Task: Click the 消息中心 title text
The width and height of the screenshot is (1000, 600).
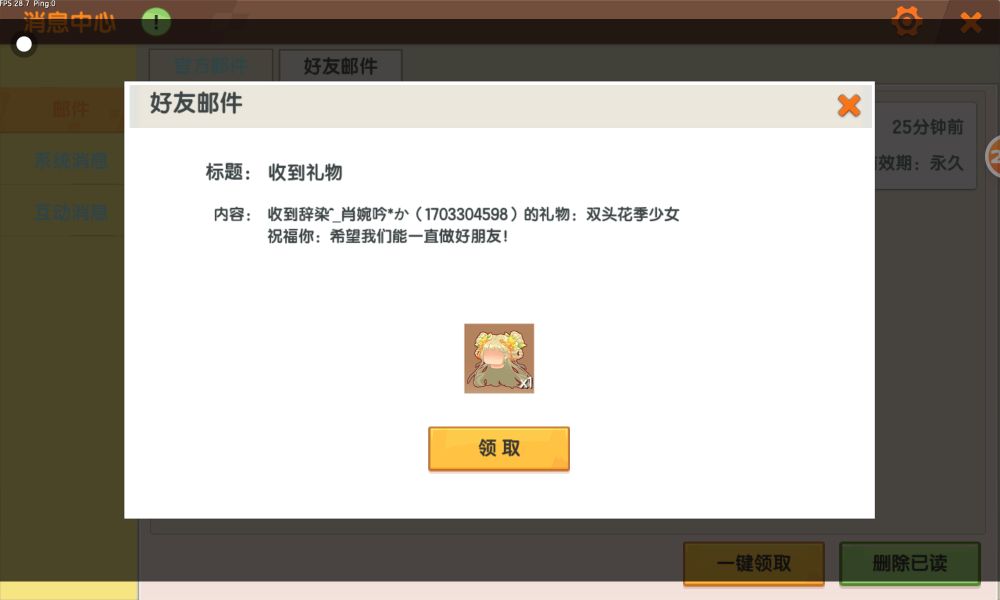Action: (x=70, y=22)
